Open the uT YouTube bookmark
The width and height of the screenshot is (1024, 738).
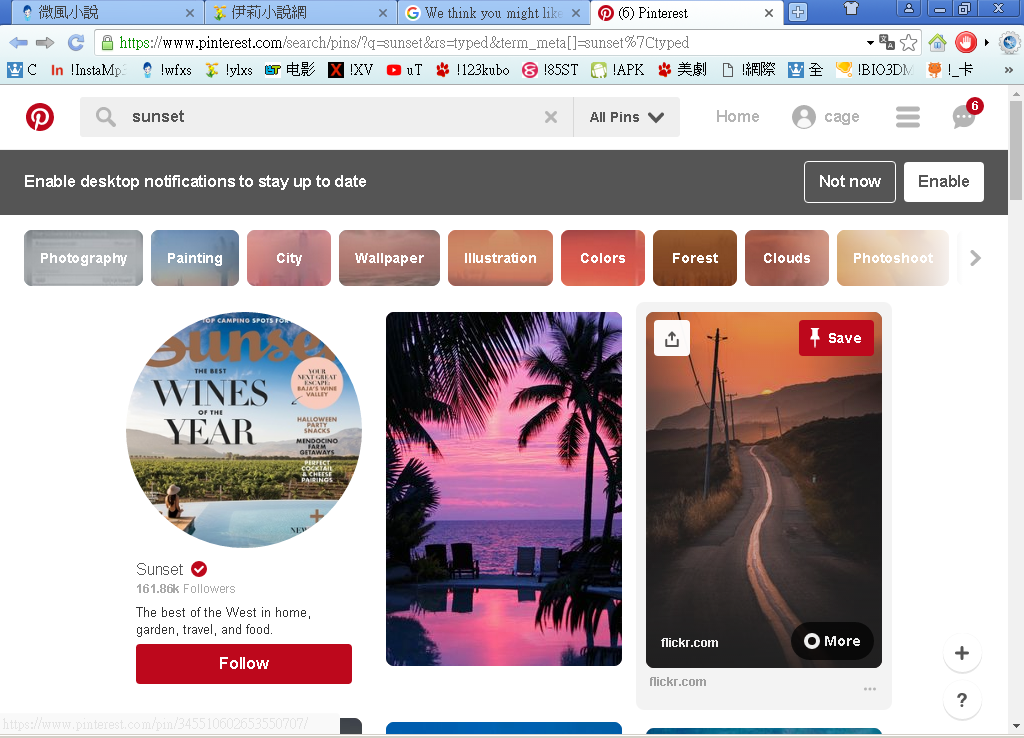coord(404,70)
